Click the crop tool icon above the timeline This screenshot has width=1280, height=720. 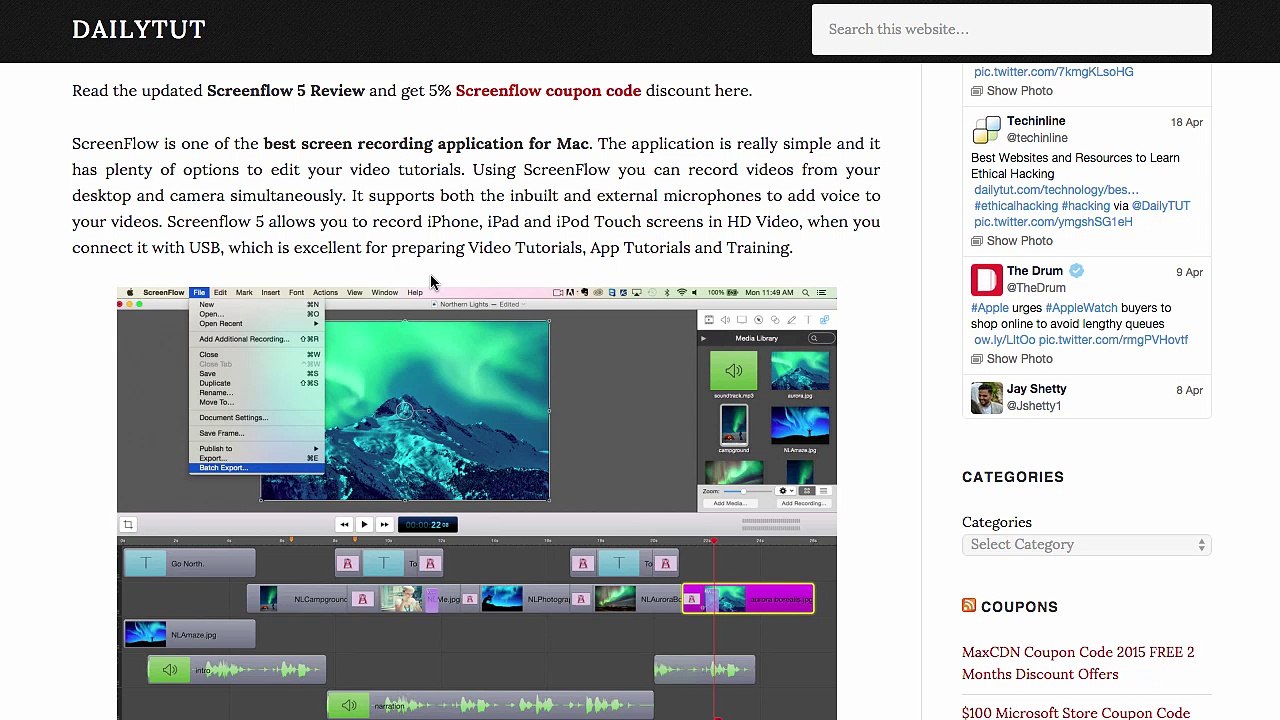click(128, 524)
